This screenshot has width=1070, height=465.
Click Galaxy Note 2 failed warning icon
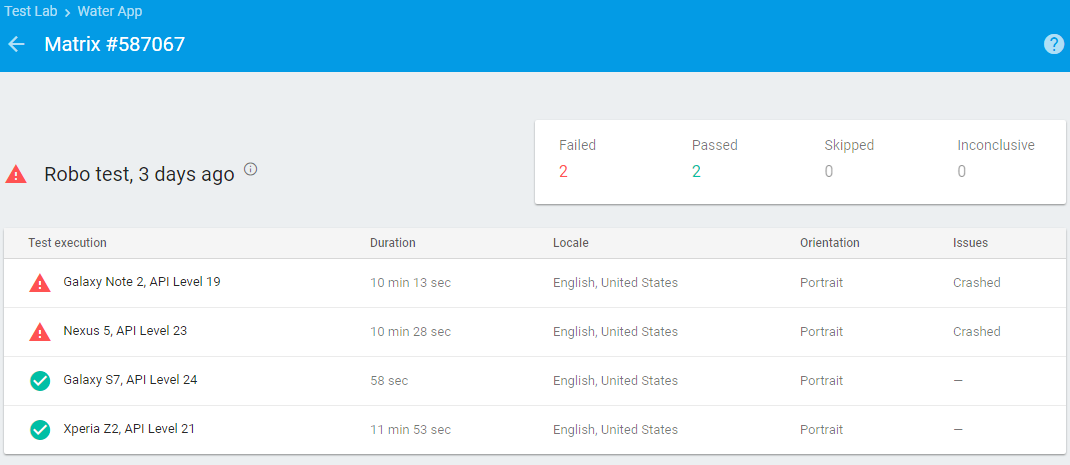pos(39,283)
